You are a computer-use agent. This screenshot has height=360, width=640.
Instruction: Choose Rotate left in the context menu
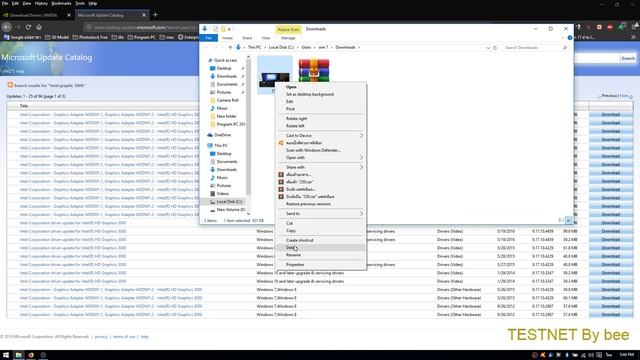pos(295,126)
